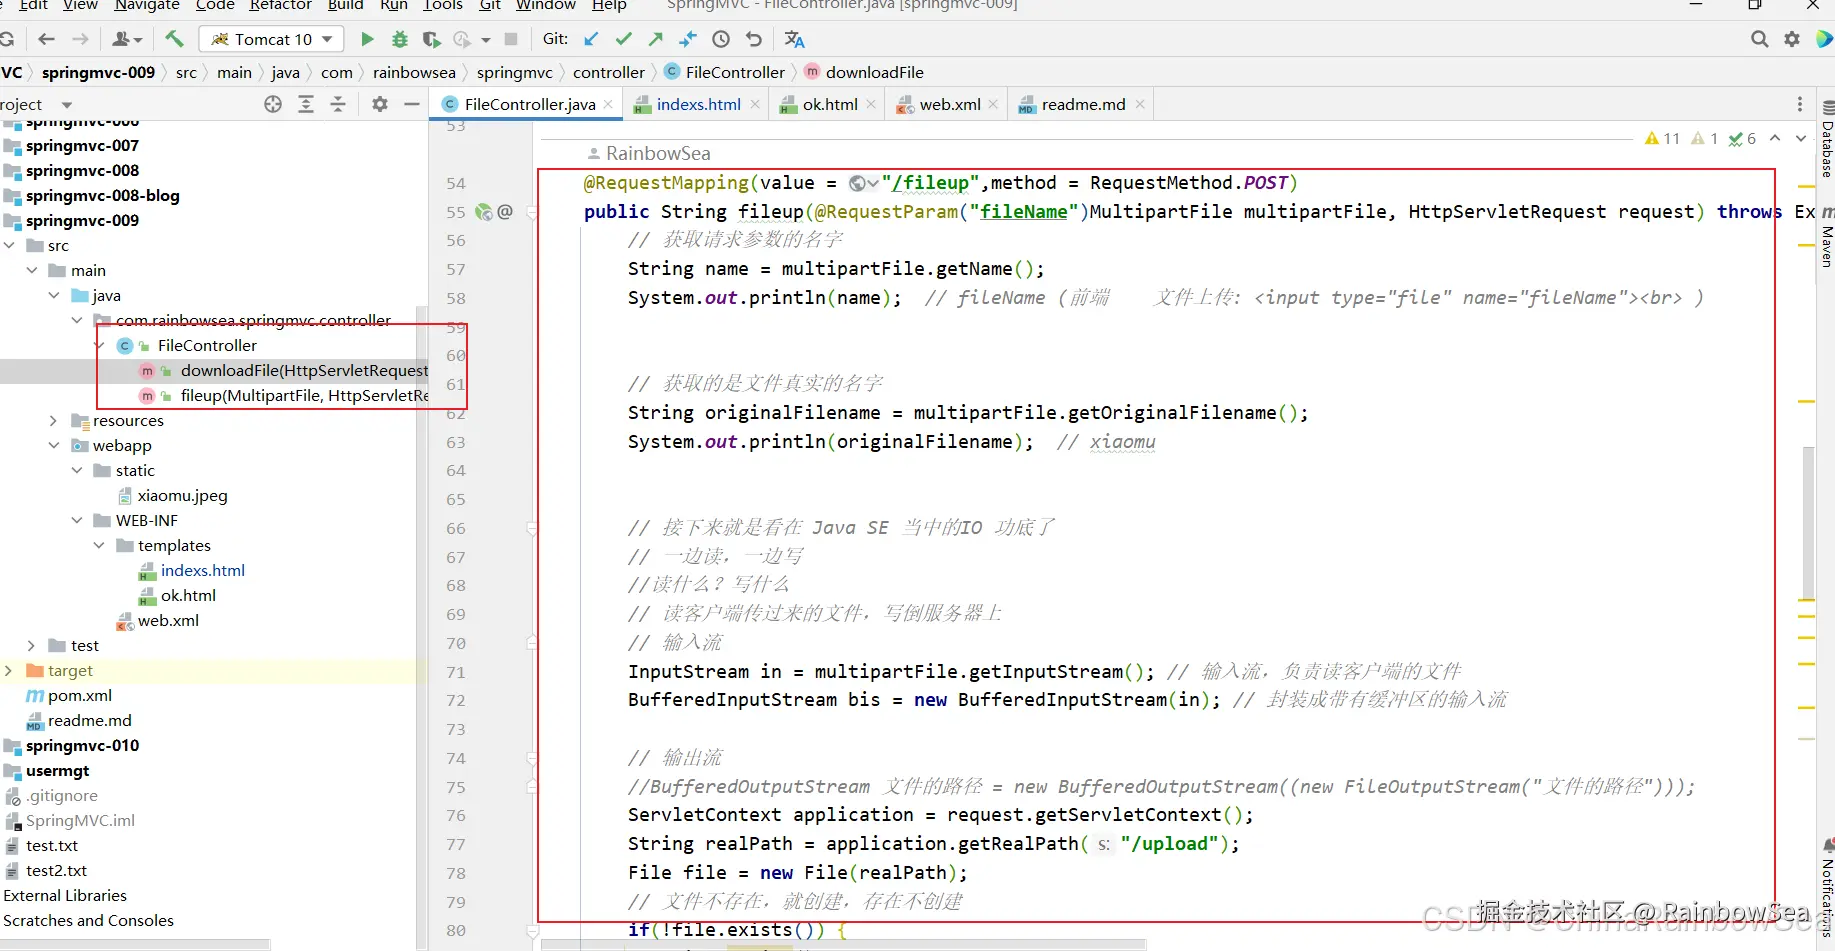Image resolution: width=1835 pixels, height=951 pixels.
Task: Run with coverage icon
Action: click(x=431, y=39)
